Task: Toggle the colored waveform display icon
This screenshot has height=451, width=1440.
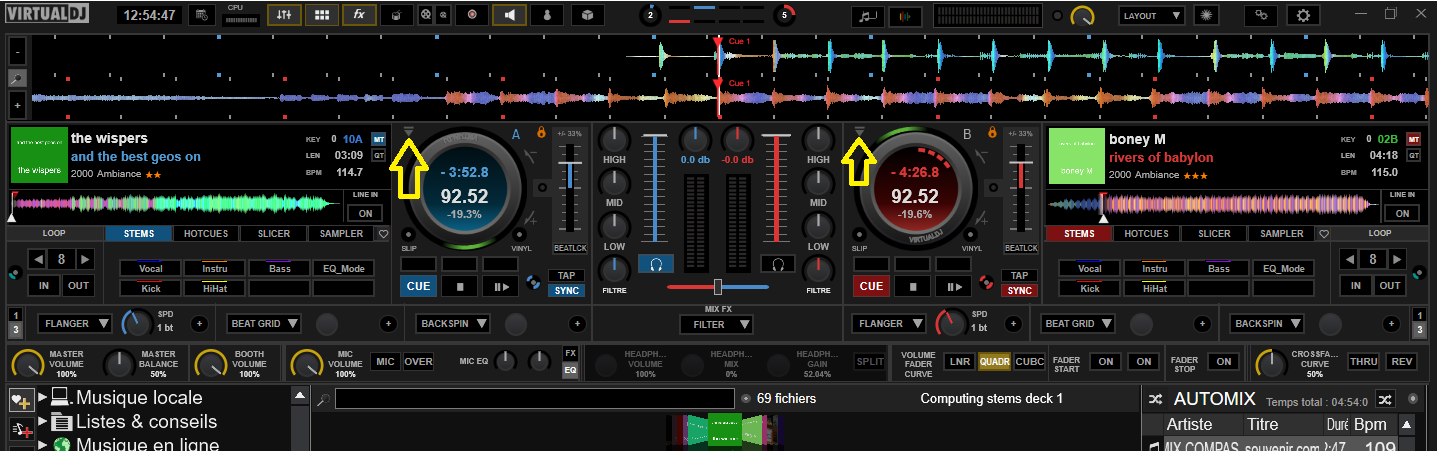Action: click(906, 16)
